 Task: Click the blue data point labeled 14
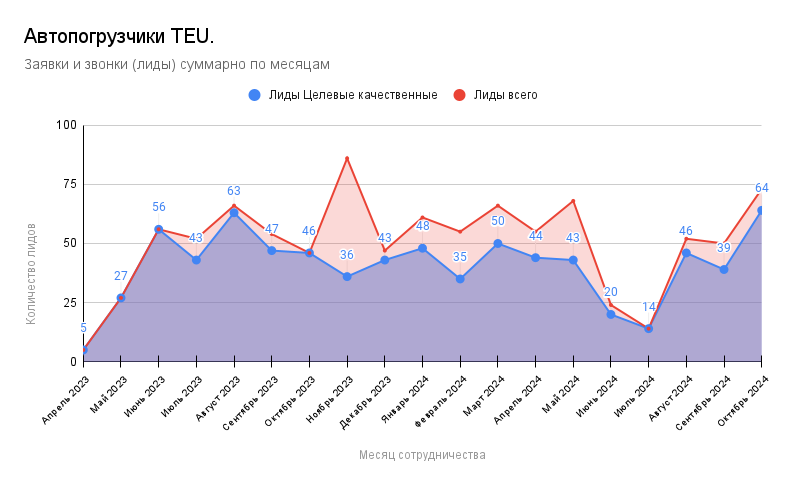[x=648, y=328]
